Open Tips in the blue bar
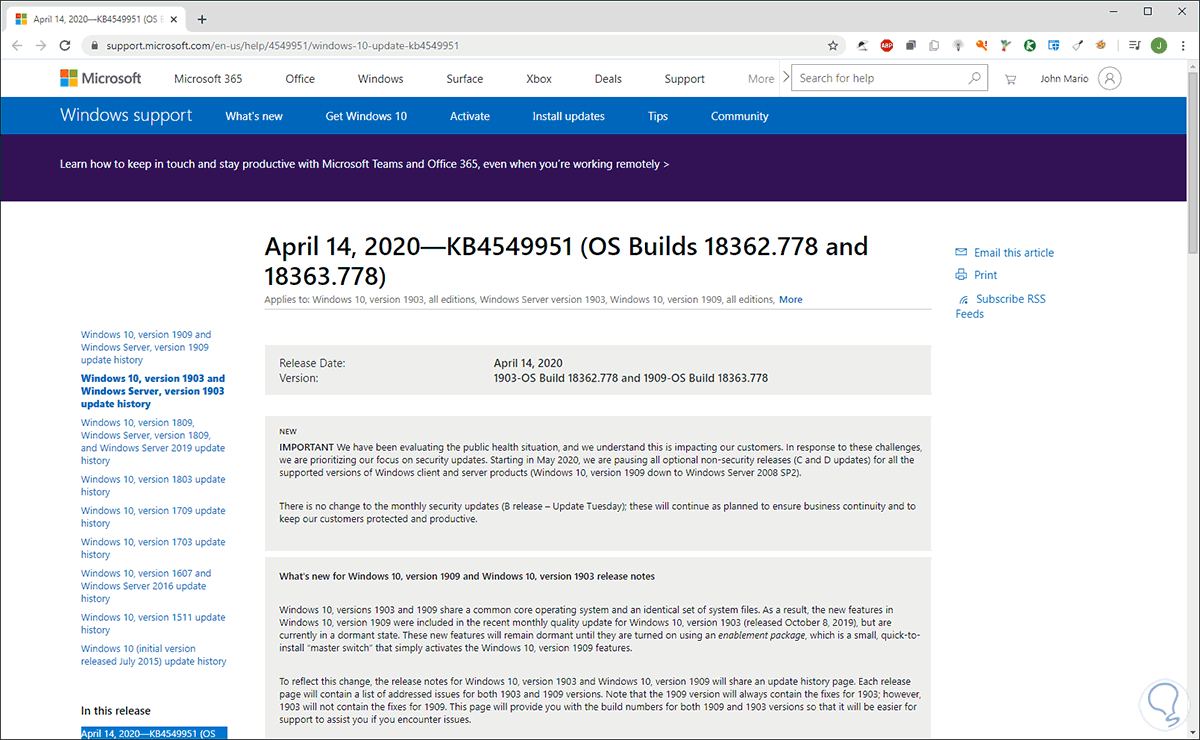 pos(658,116)
